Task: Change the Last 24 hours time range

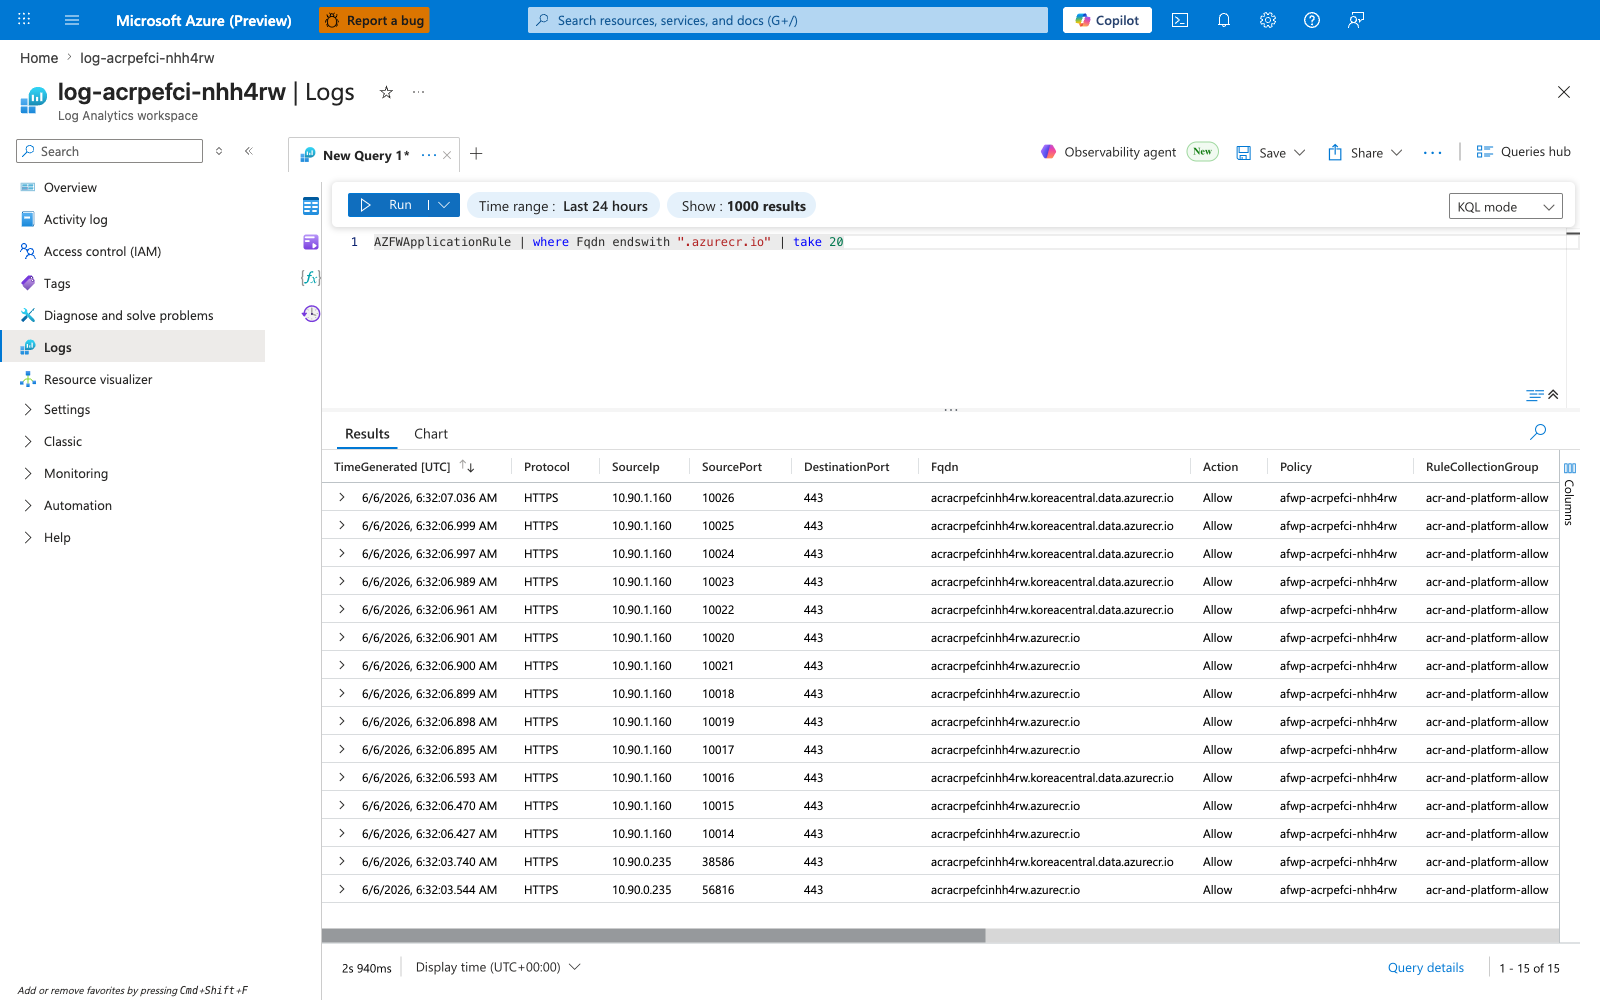Action: pyautogui.click(x=563, y=206)
